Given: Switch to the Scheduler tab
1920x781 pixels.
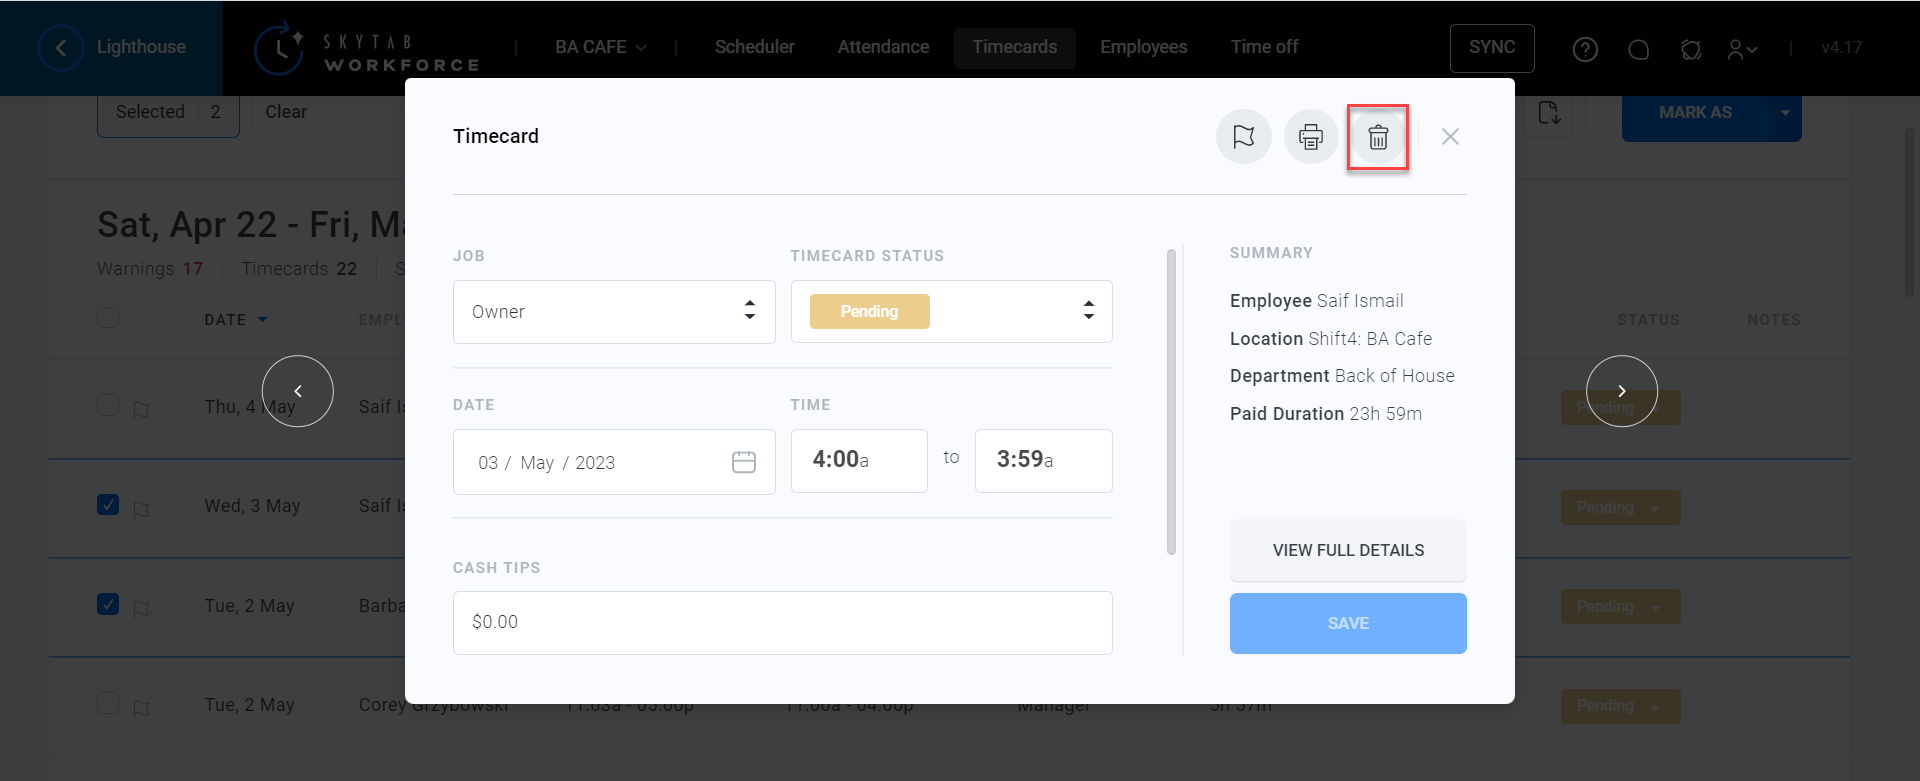Looking at the screenshot, I should tap(754, 47).
